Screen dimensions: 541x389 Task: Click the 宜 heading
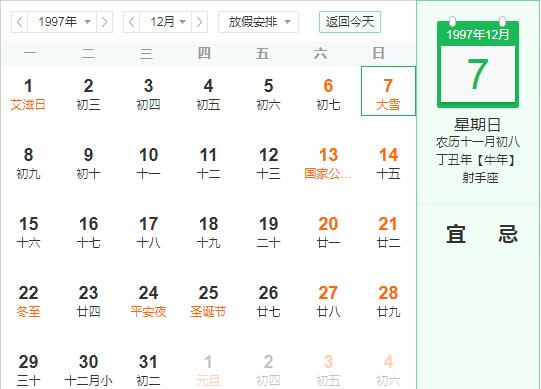click(x=456, y=234)
